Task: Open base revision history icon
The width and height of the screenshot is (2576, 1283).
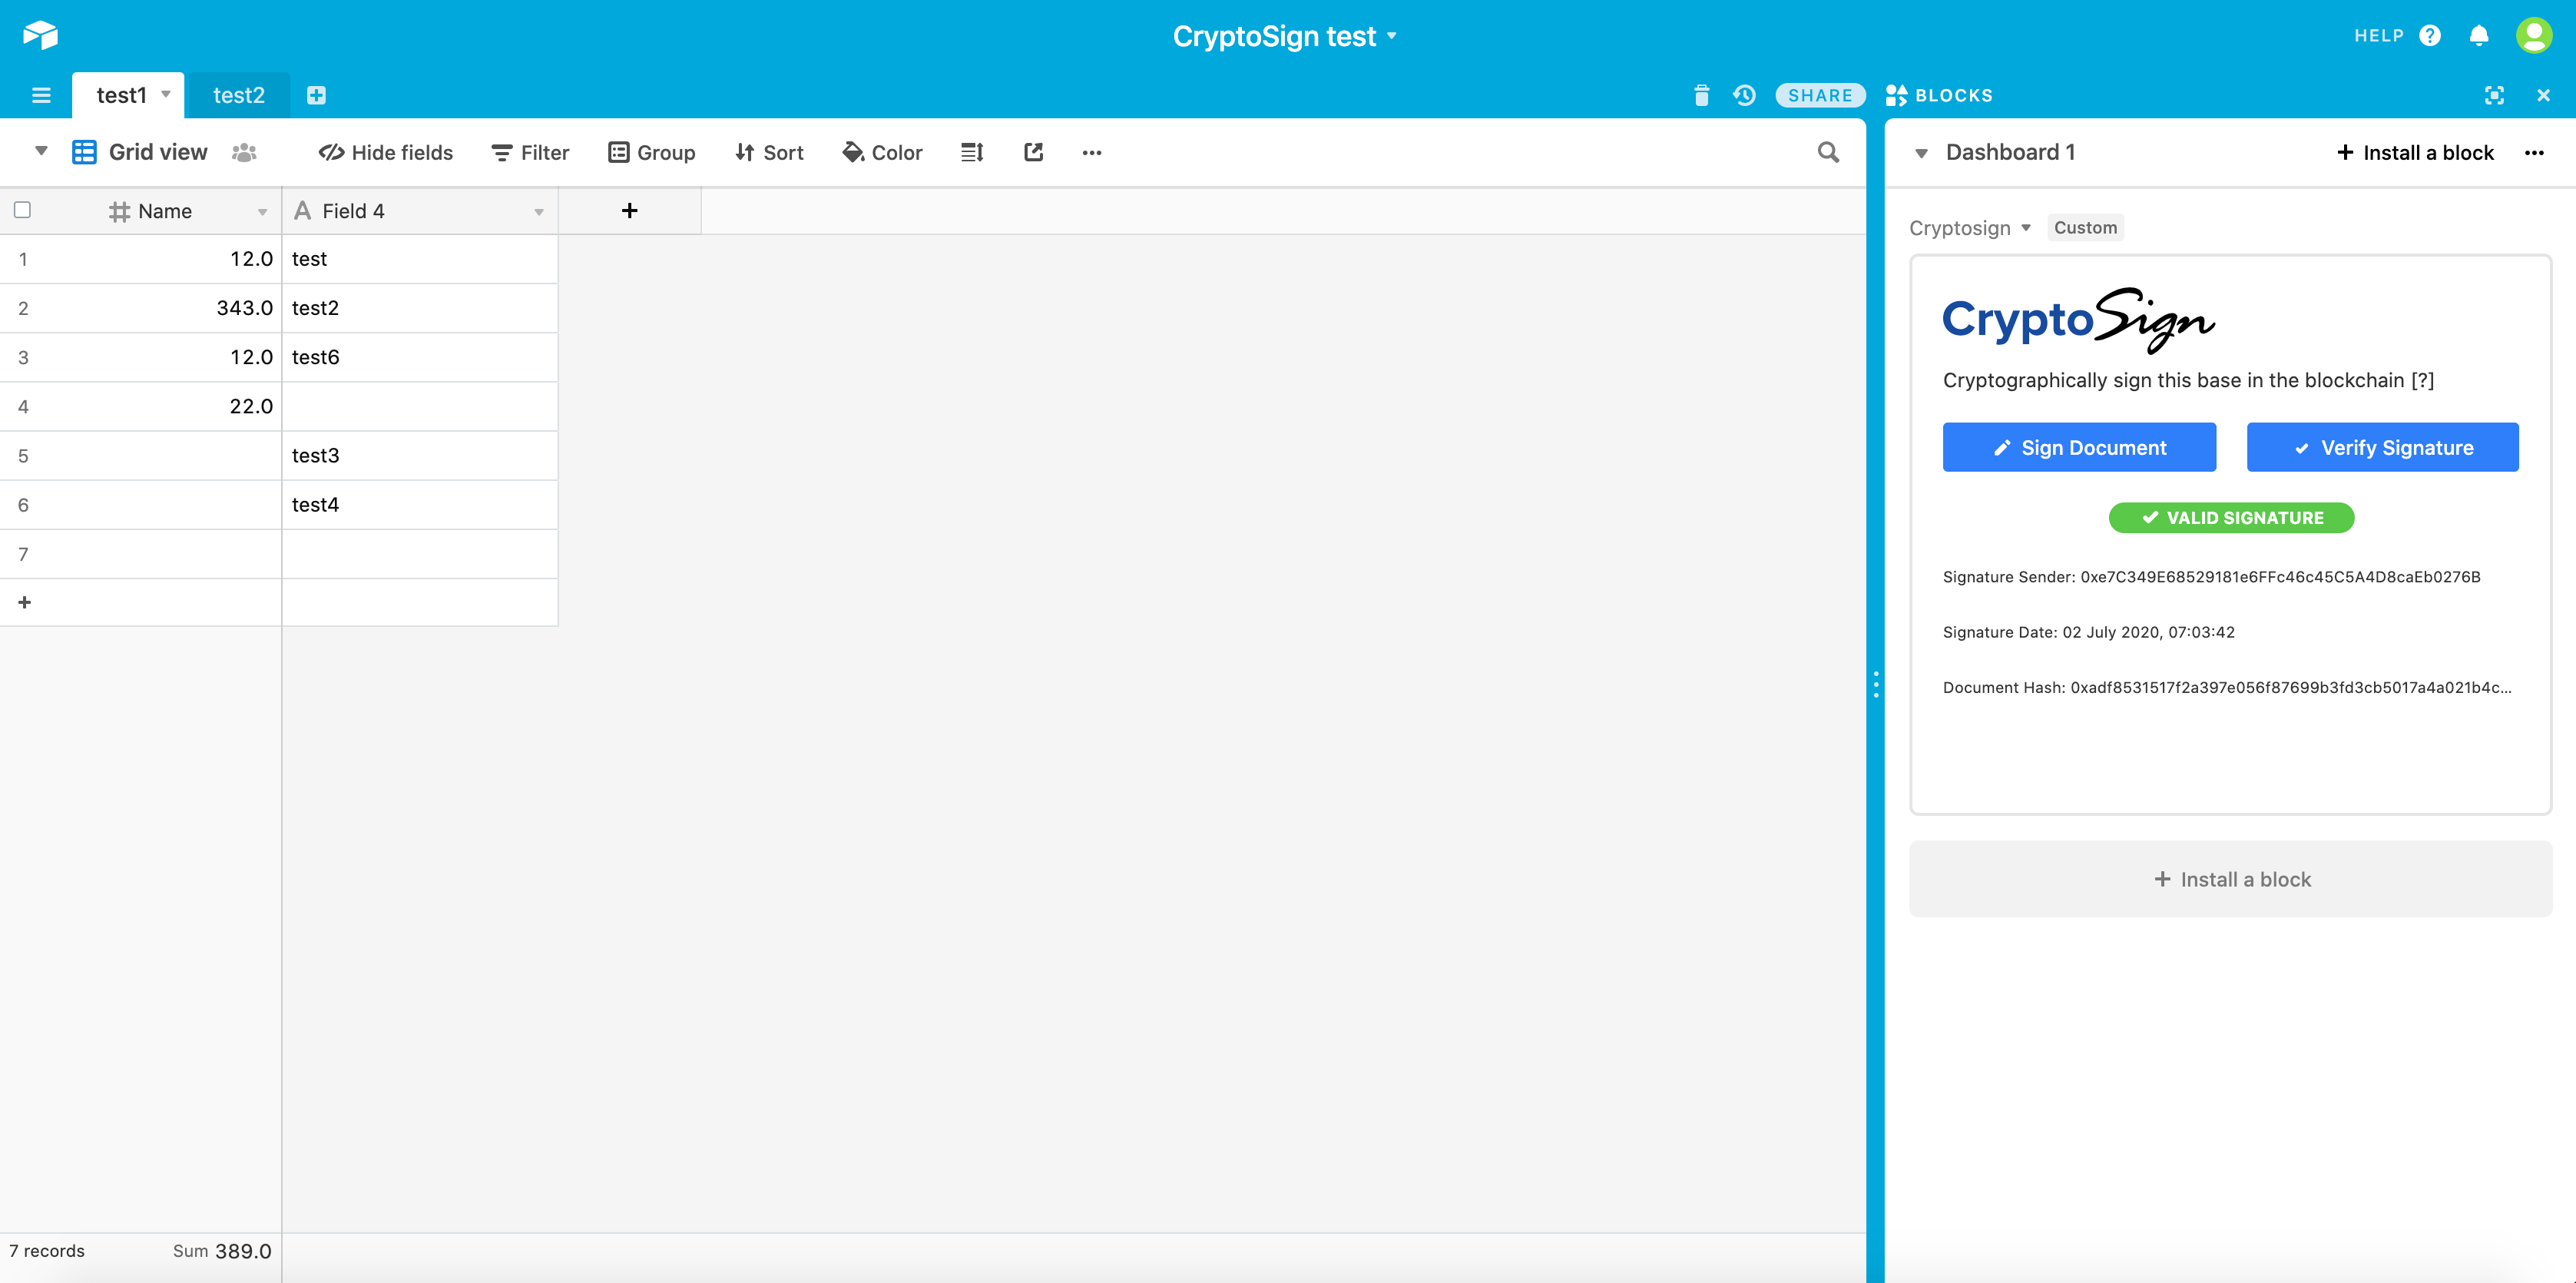Action: coord(1744,95)
